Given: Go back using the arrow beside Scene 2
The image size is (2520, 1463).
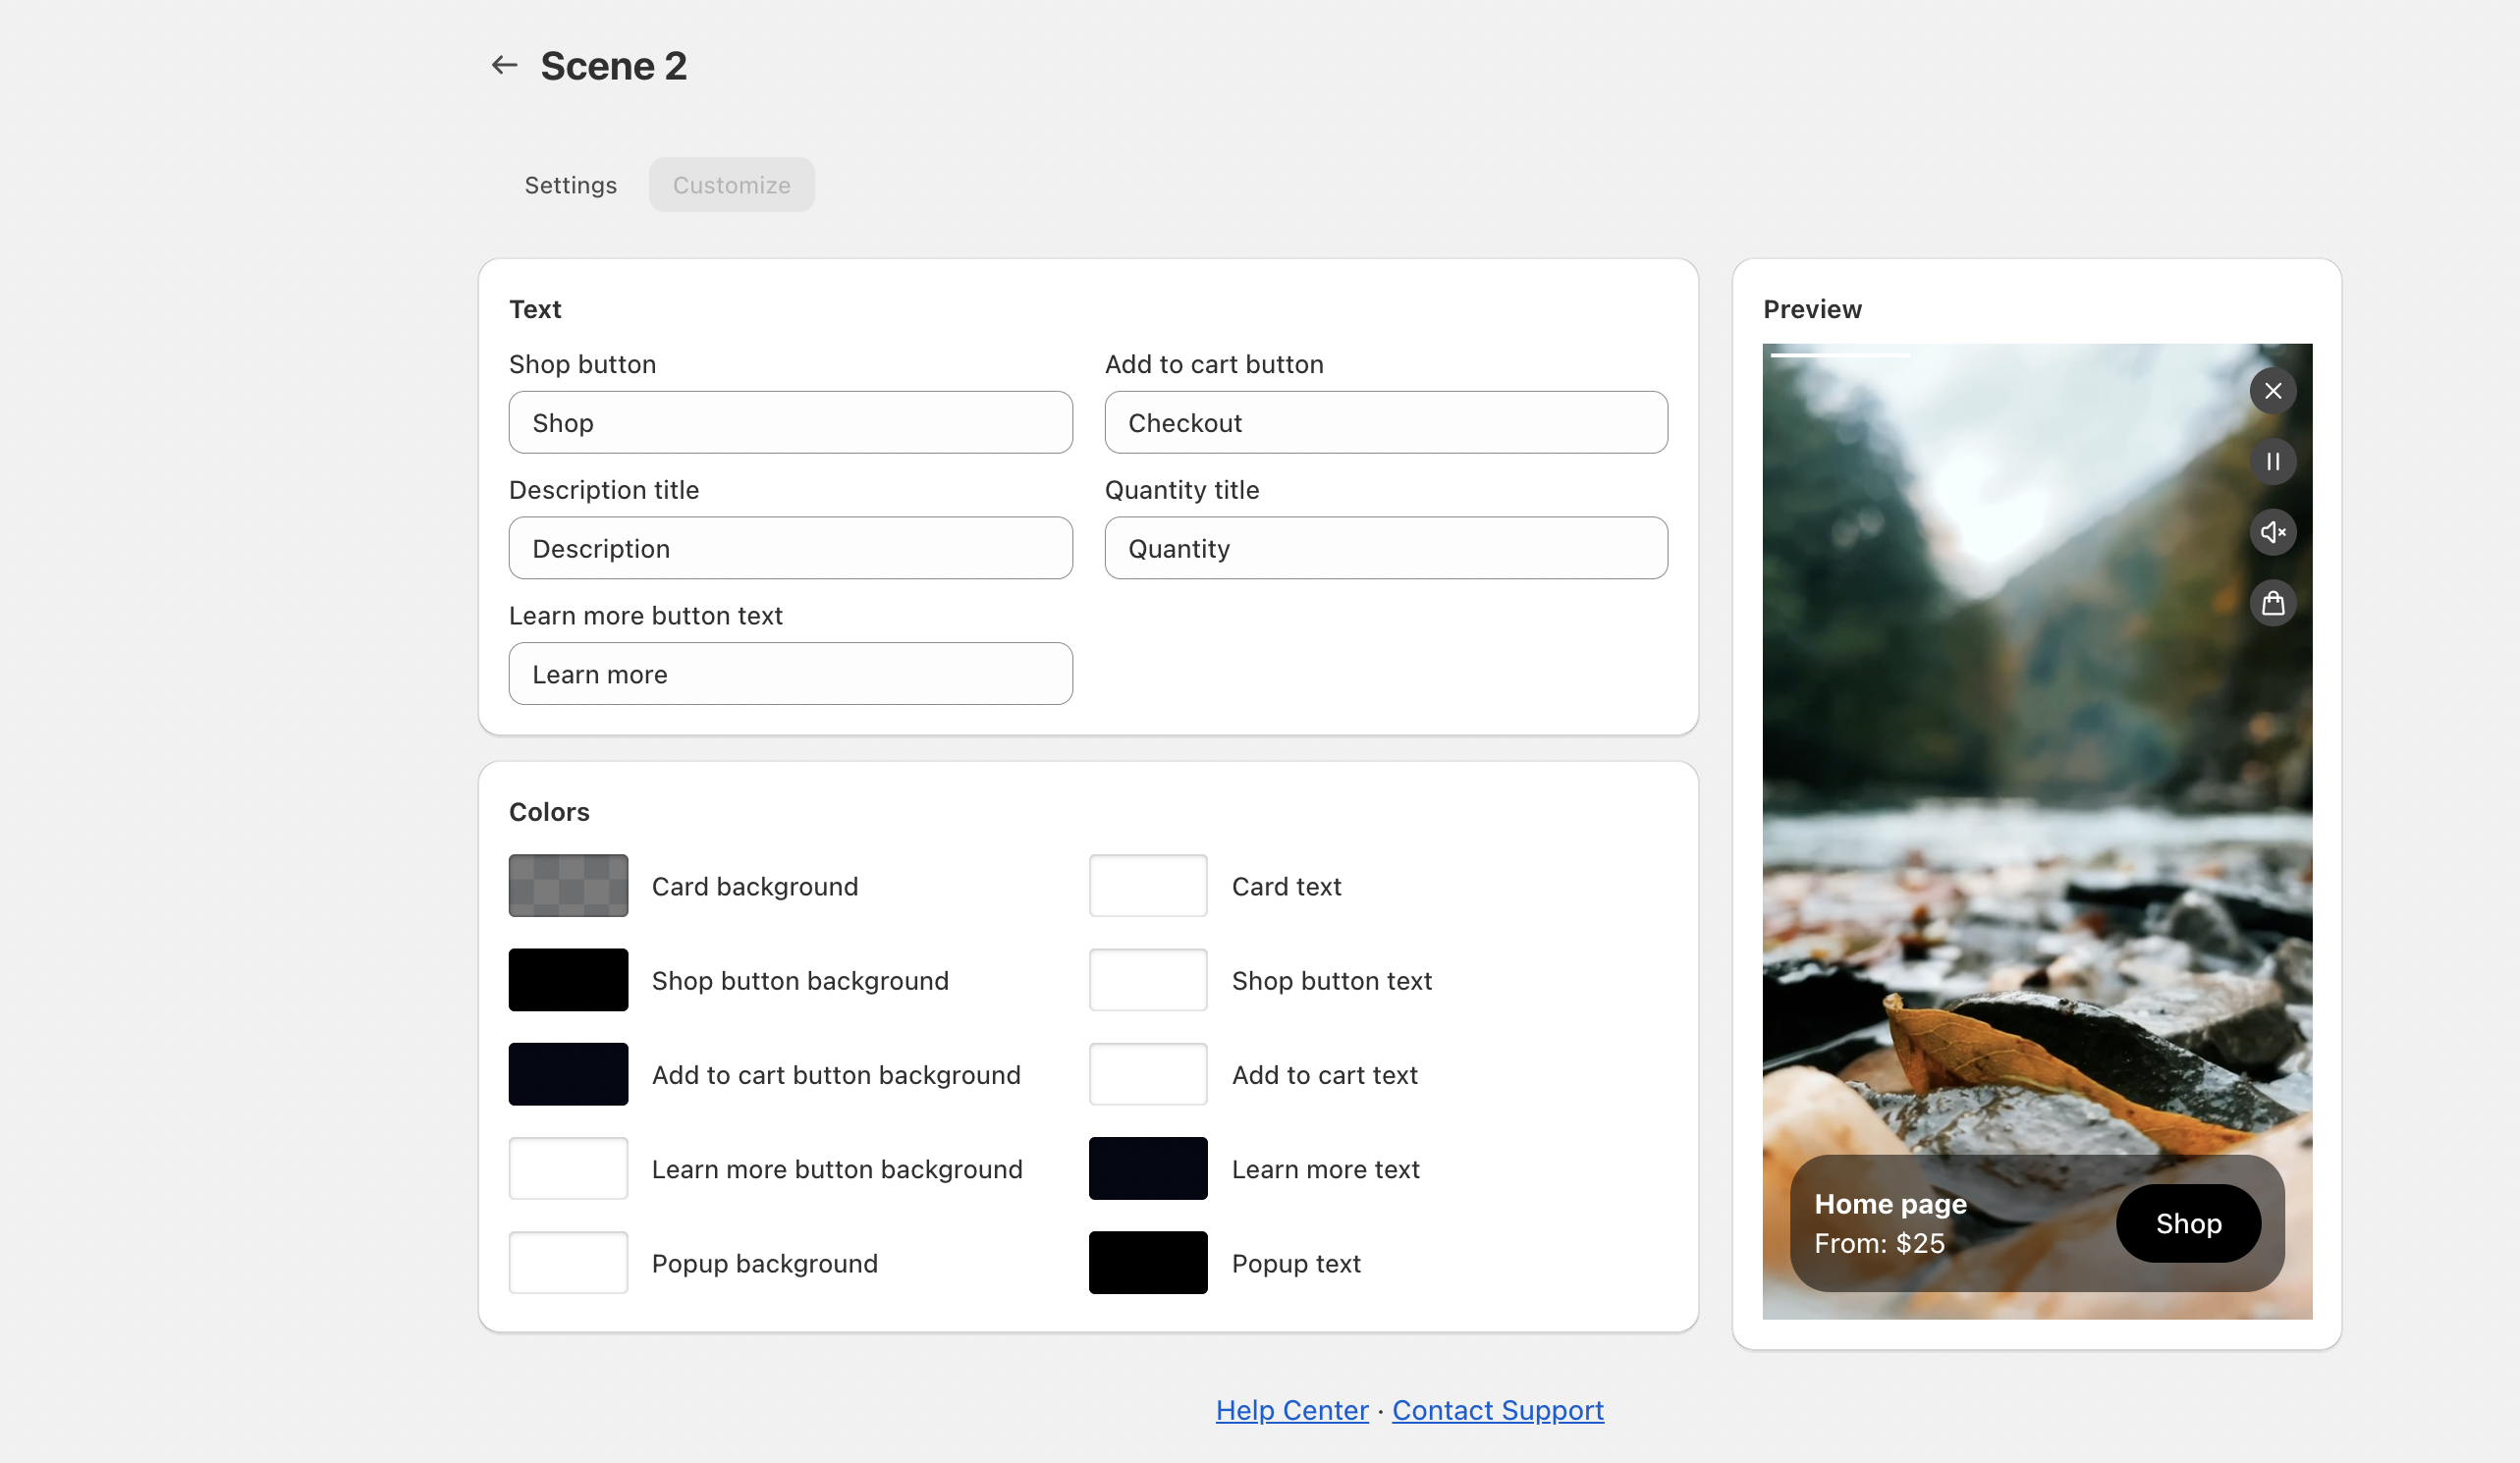Looking at the screenshot, I should pyautogui.click(x=504, y=66).
